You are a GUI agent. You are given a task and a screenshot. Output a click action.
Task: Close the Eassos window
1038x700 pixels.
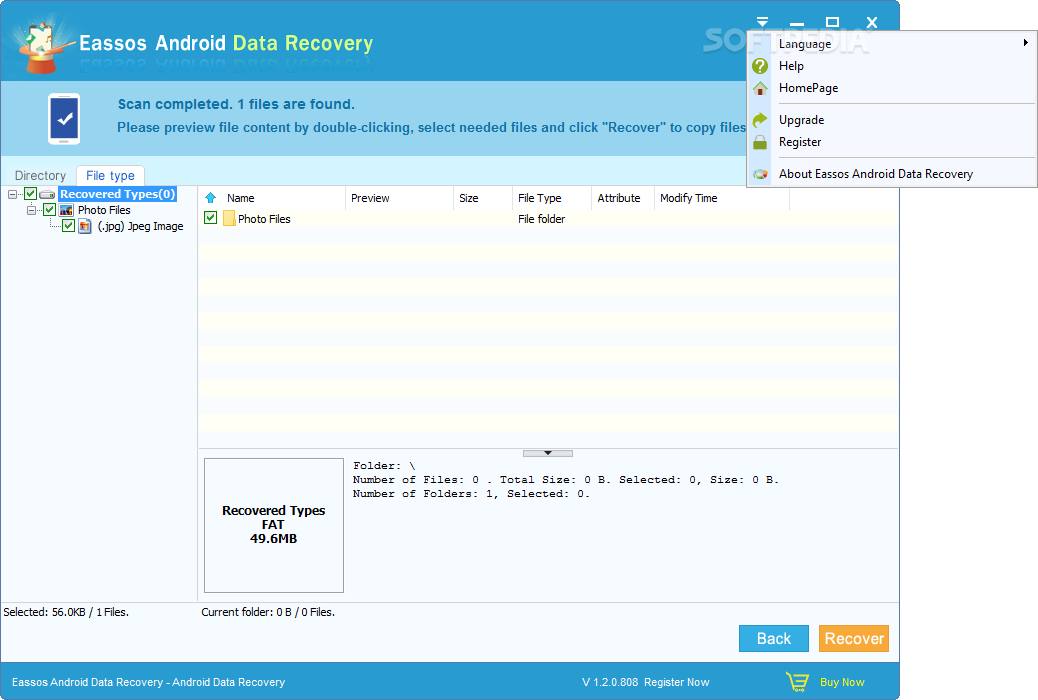[x=872, y=23]
